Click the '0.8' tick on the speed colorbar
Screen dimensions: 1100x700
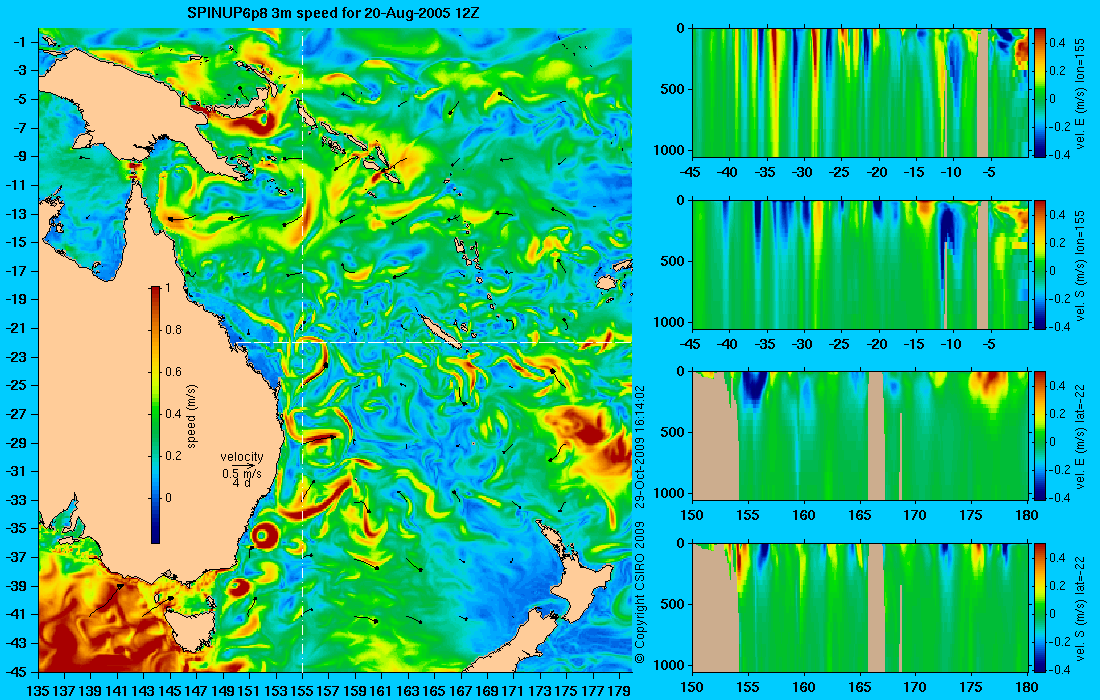(x=173, y=330)
